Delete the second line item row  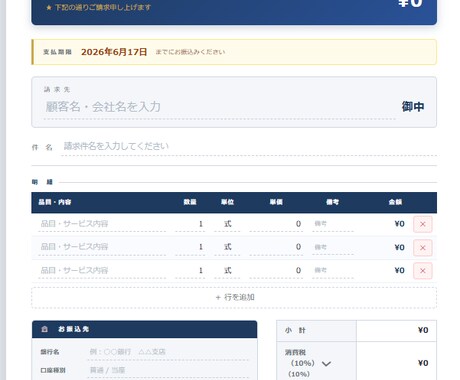tap(423, 248)
